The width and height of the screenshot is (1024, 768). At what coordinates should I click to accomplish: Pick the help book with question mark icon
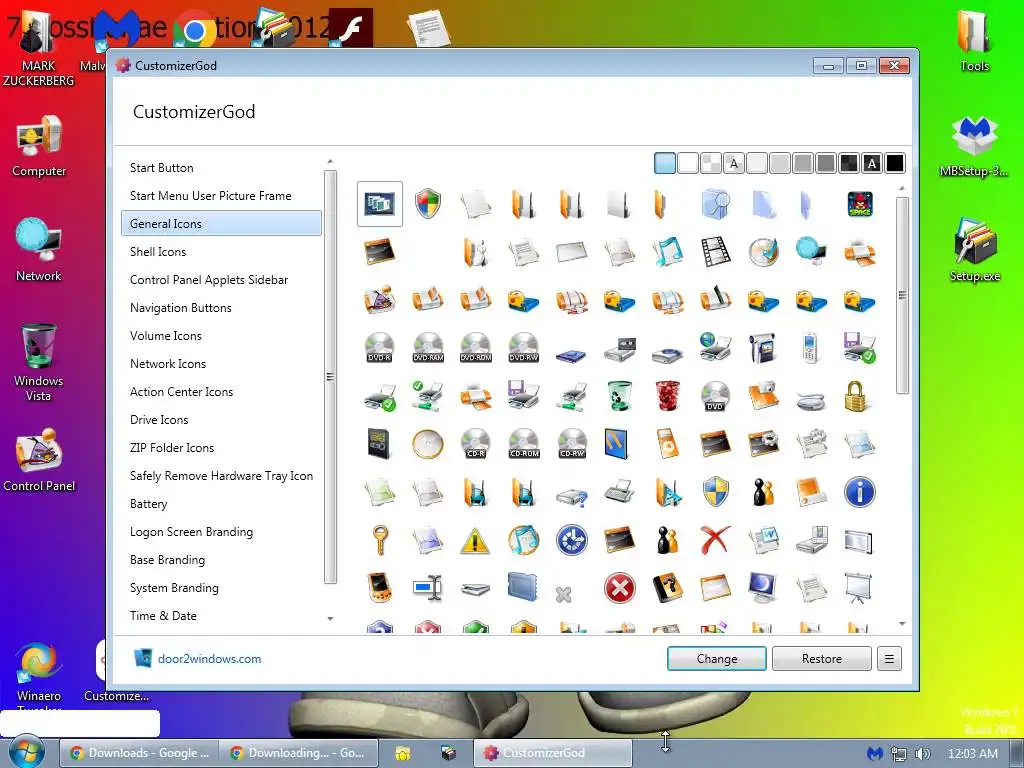tap(667, 588)
